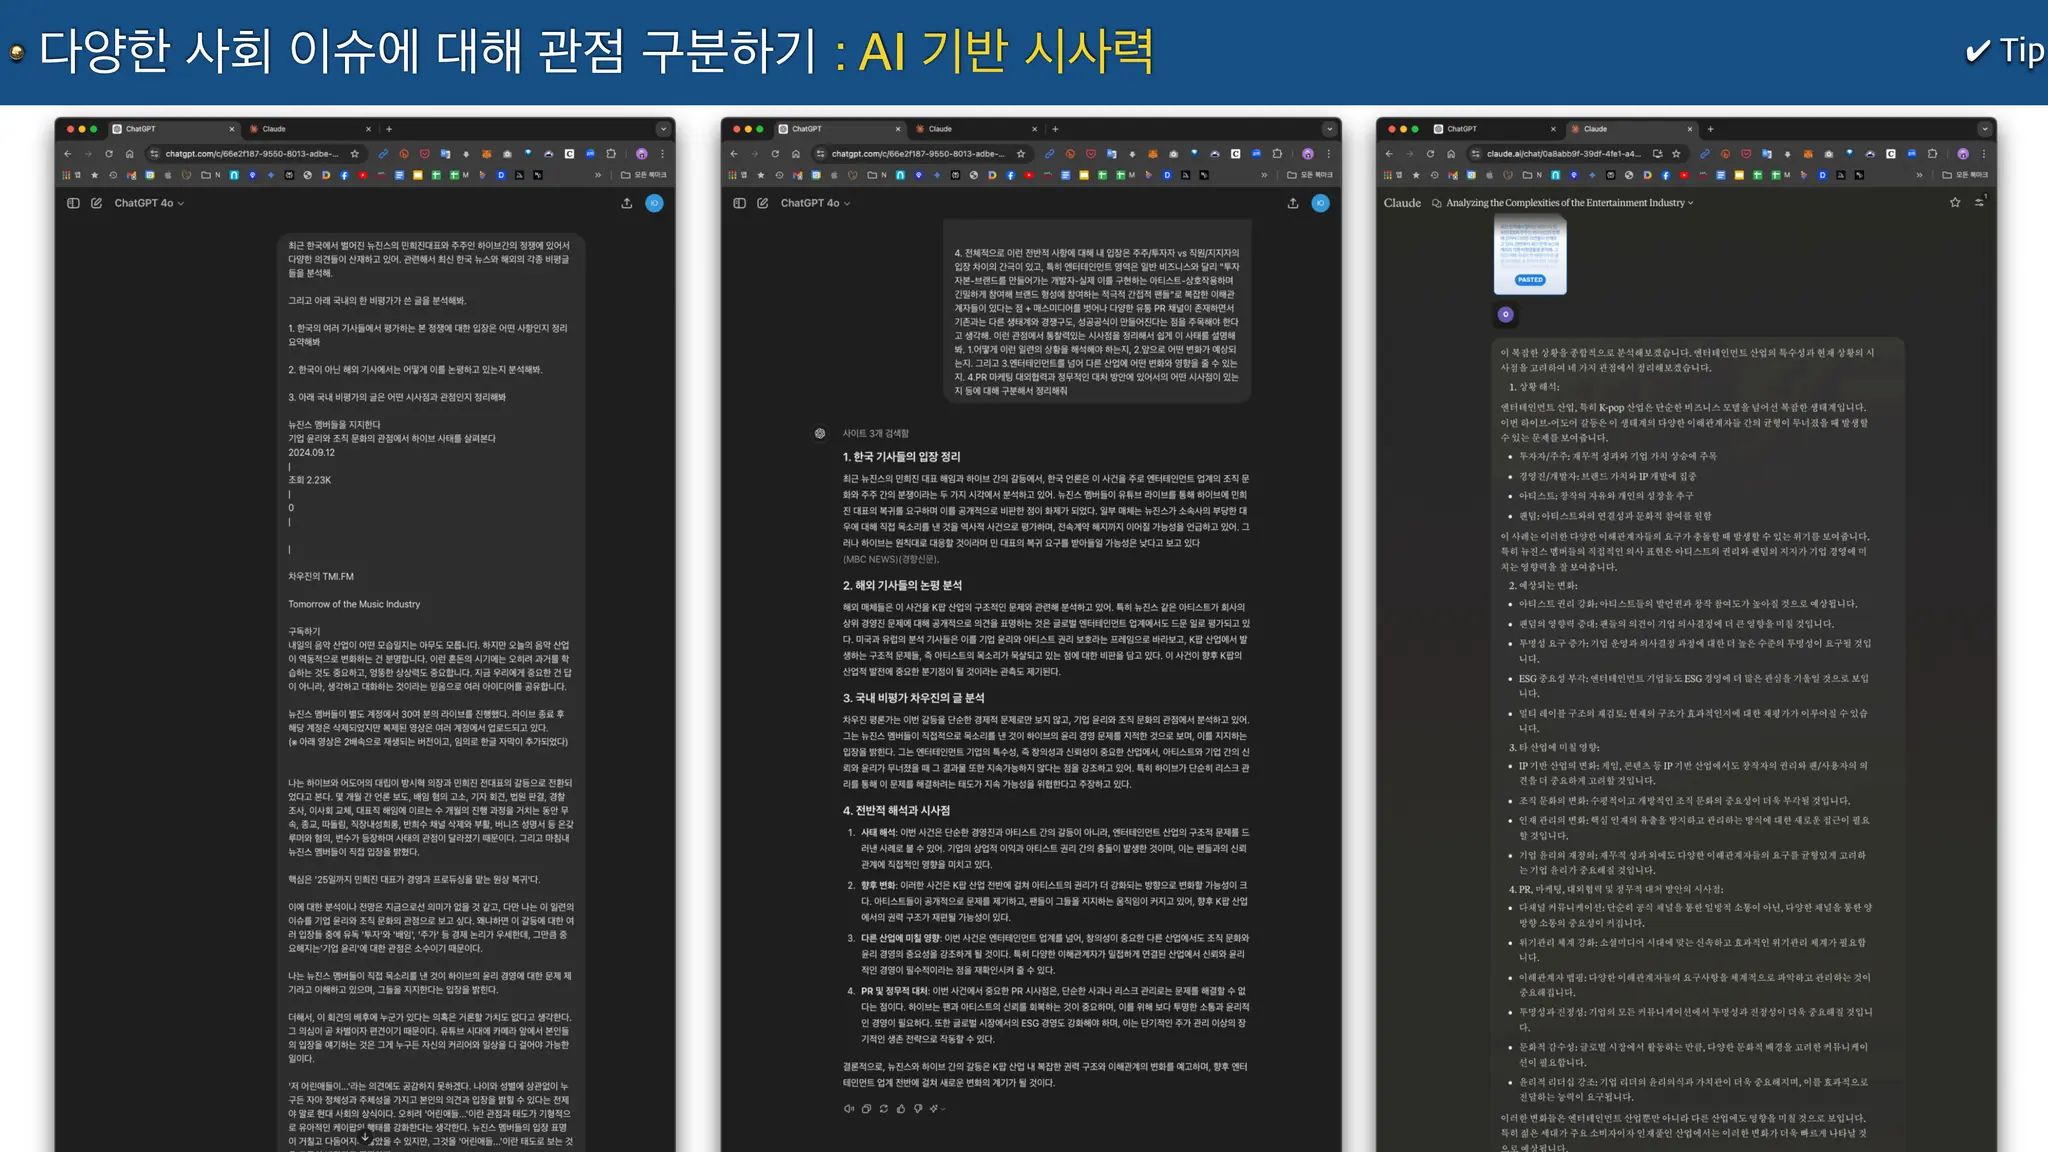2048x1152 pixels.
Task: Switch to the Claude tab in the left window
Action: tap(309, 129)
